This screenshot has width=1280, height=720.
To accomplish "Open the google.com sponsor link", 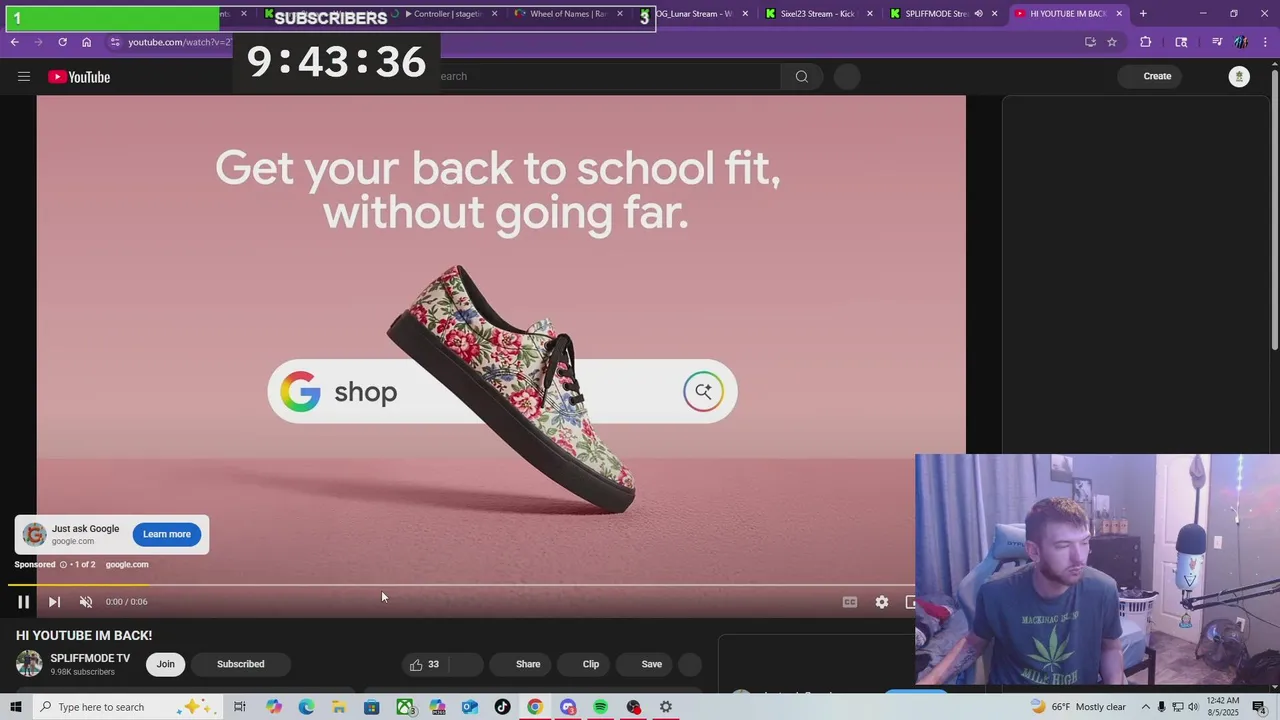I will (x=127, y=565).
